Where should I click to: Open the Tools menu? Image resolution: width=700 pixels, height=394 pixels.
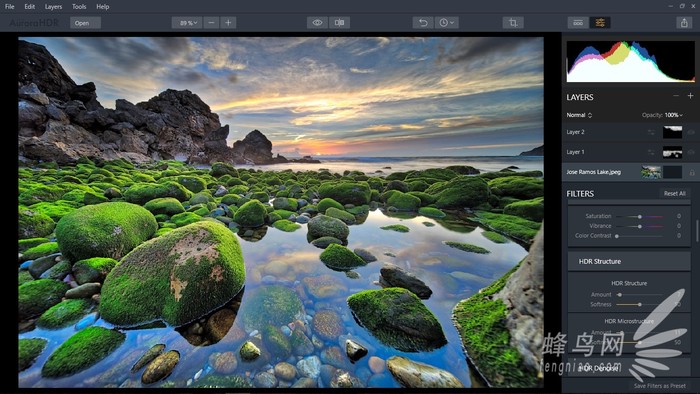pos(79,7)
